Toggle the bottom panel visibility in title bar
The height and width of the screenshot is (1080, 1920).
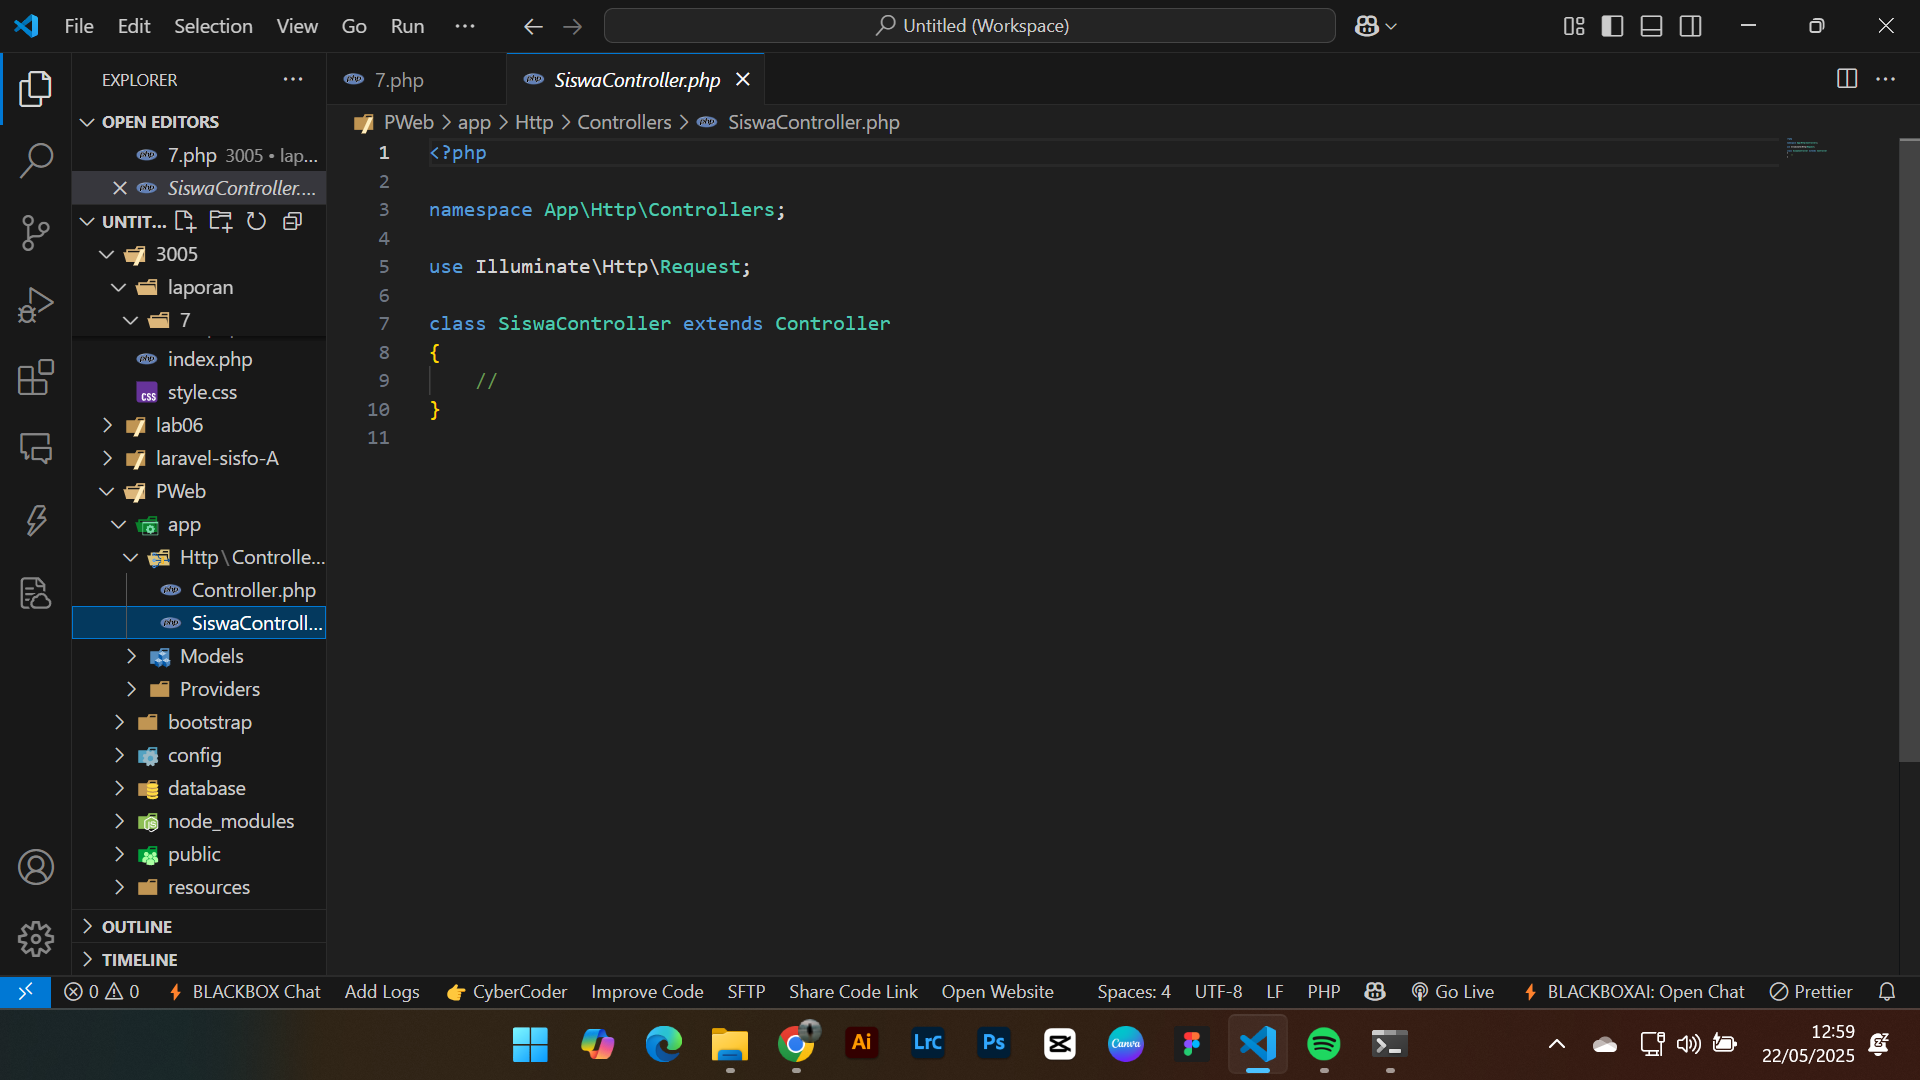[x=1651, y=26]
